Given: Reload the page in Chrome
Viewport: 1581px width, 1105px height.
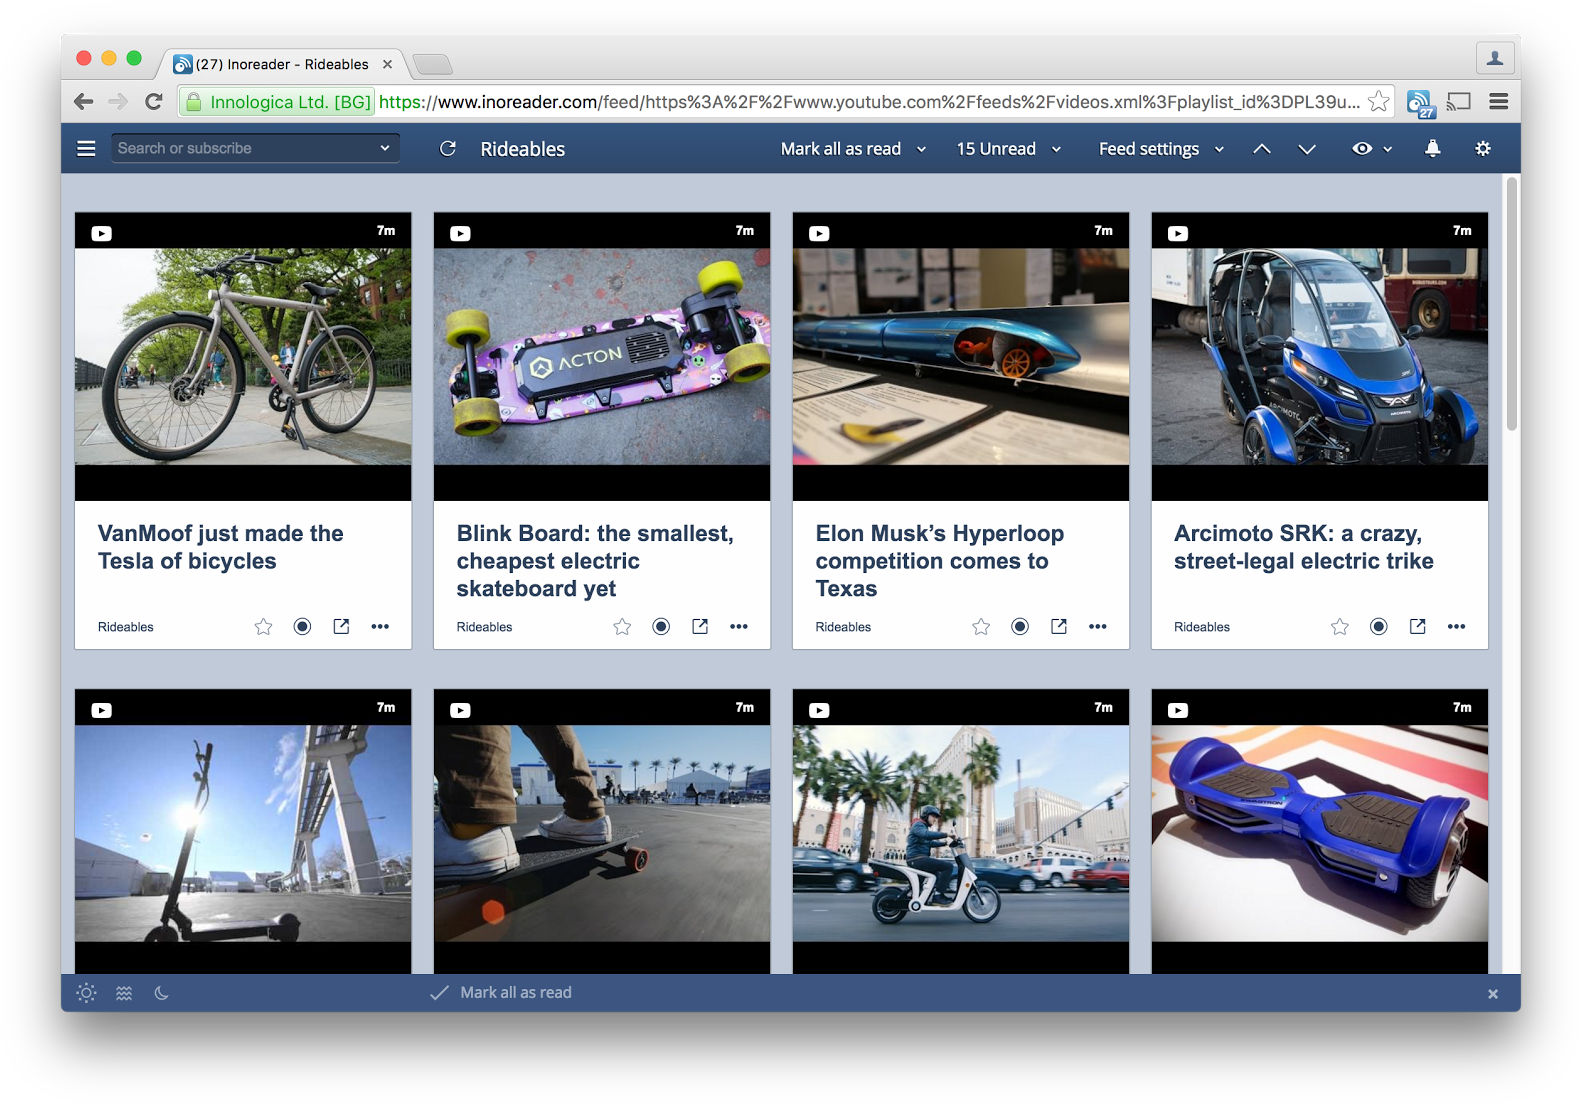Looking at the screenshot, I should [153, 101].
